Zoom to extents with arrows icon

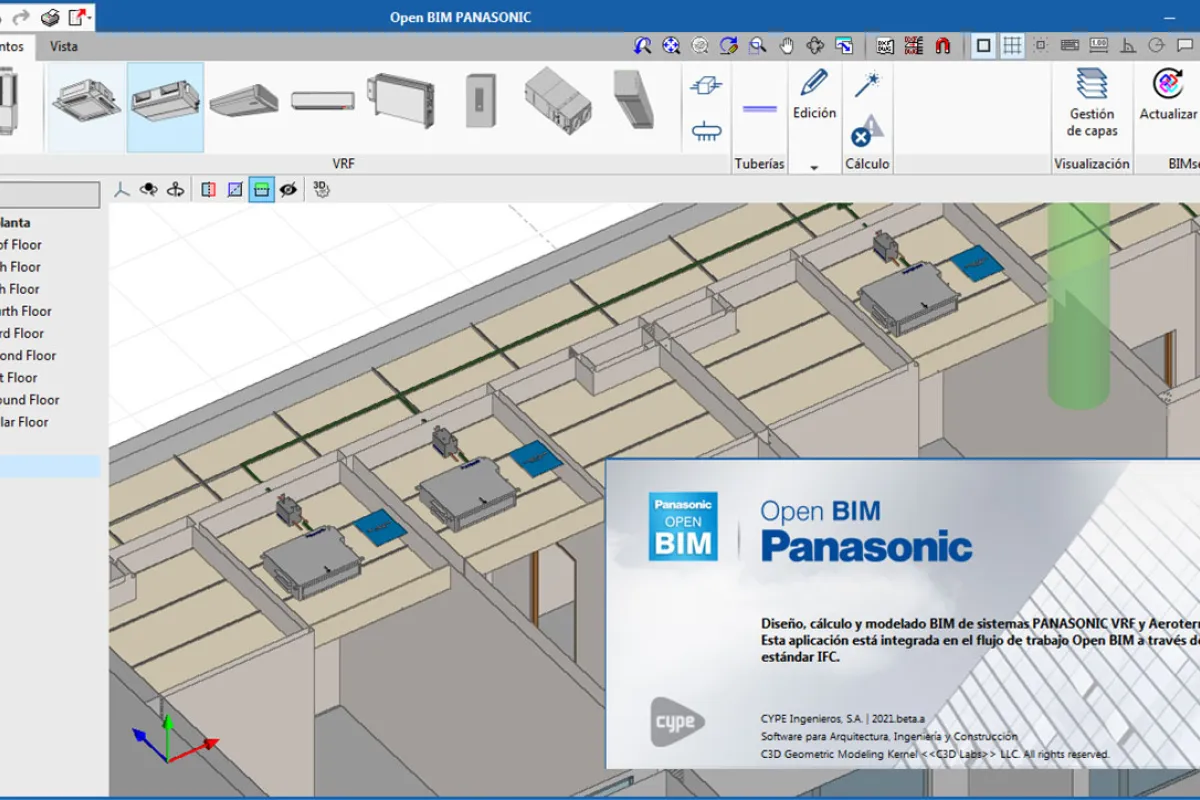[671, 45]
